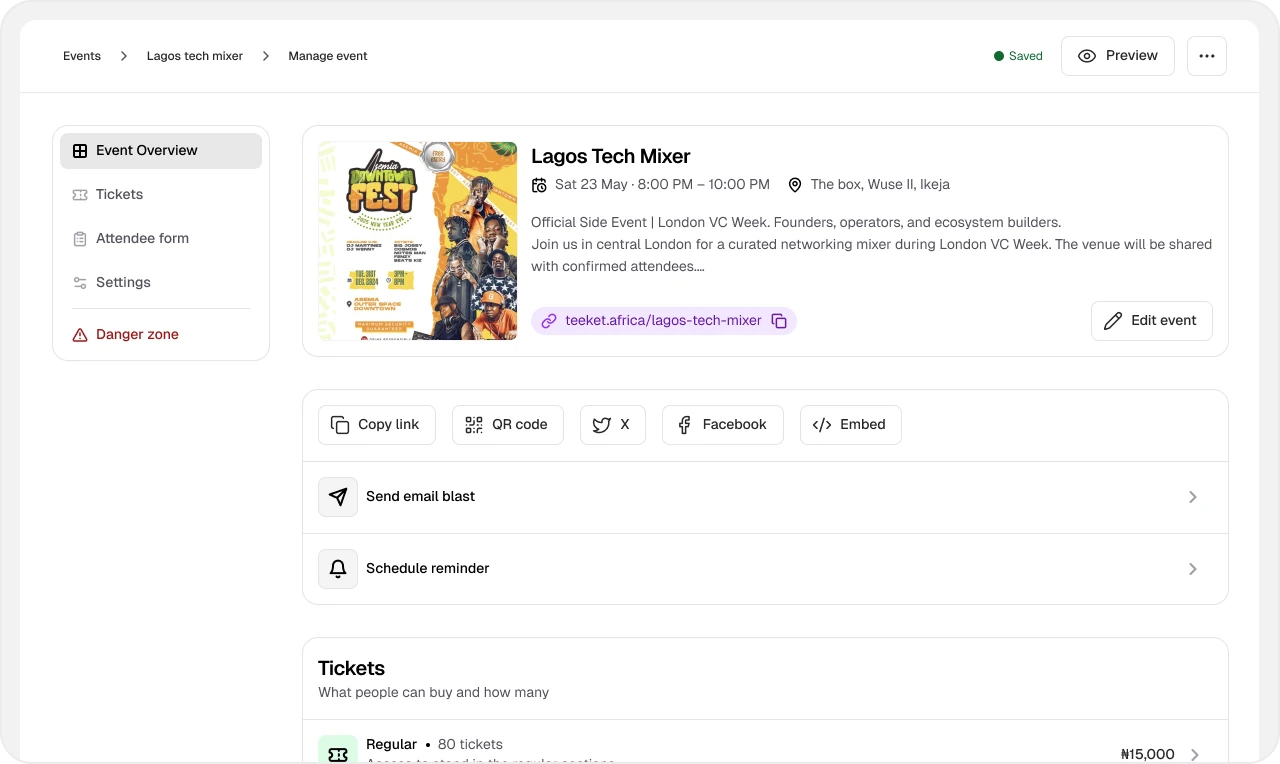Viewport: 1280px width, 764px height.
Task: Navigate to Lagos tech mixer breadcrumb
Action: pos(195,56)
